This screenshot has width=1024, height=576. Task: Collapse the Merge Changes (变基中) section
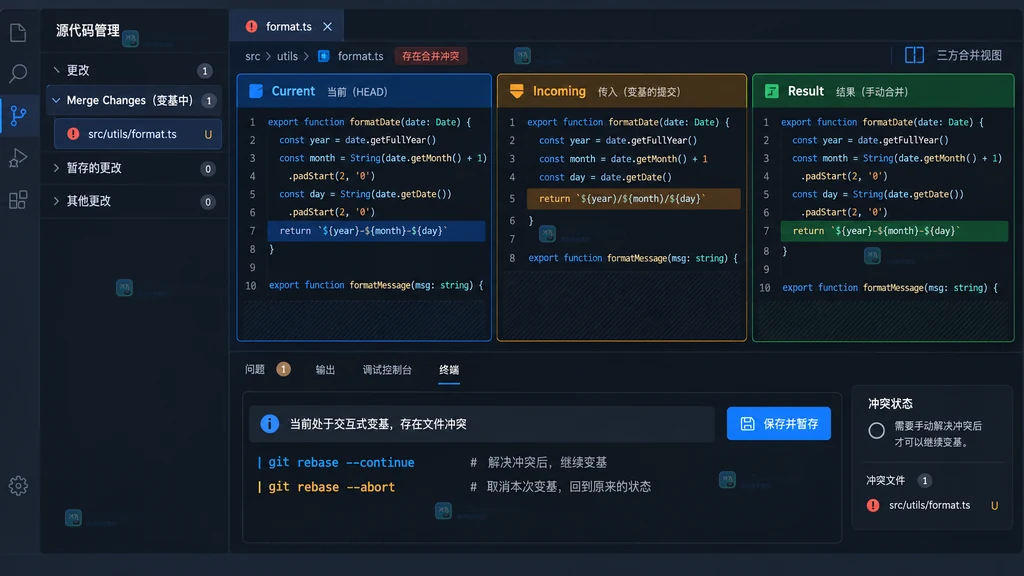pos(56,101)
